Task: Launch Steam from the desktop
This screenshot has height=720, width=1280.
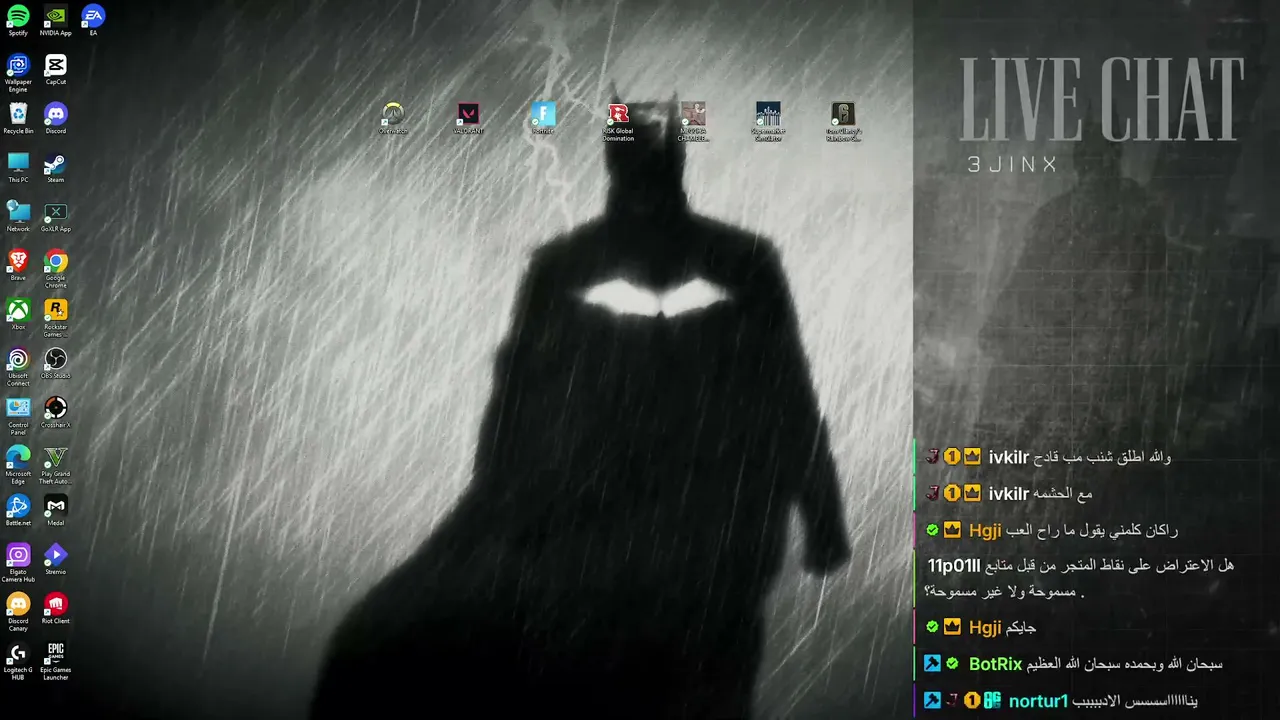Action: [x=56, y=167]
